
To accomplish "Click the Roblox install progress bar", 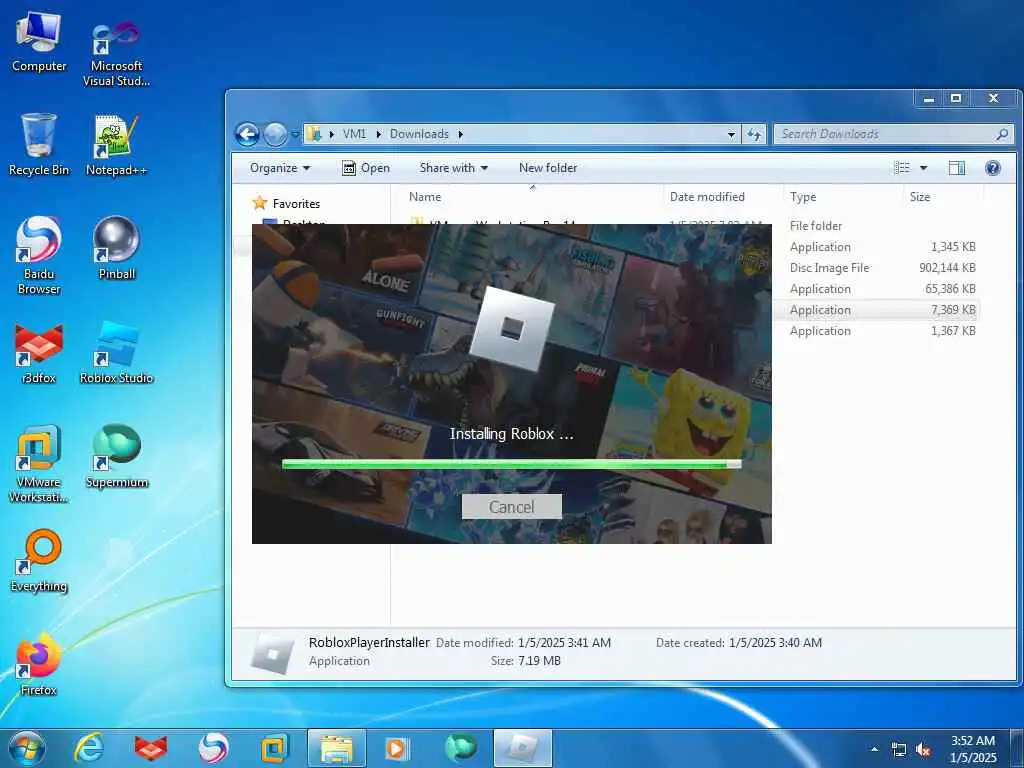I will (511, 464).
